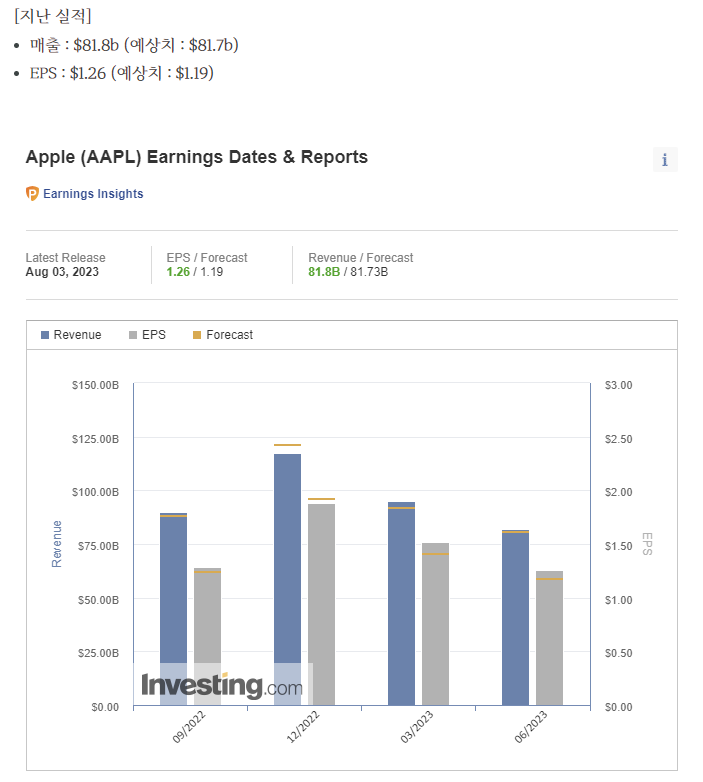Click the '$2.00' EPS axis label
Image resolution: width=703 pixels, height=782 pixels.
[x=618, y=492]
